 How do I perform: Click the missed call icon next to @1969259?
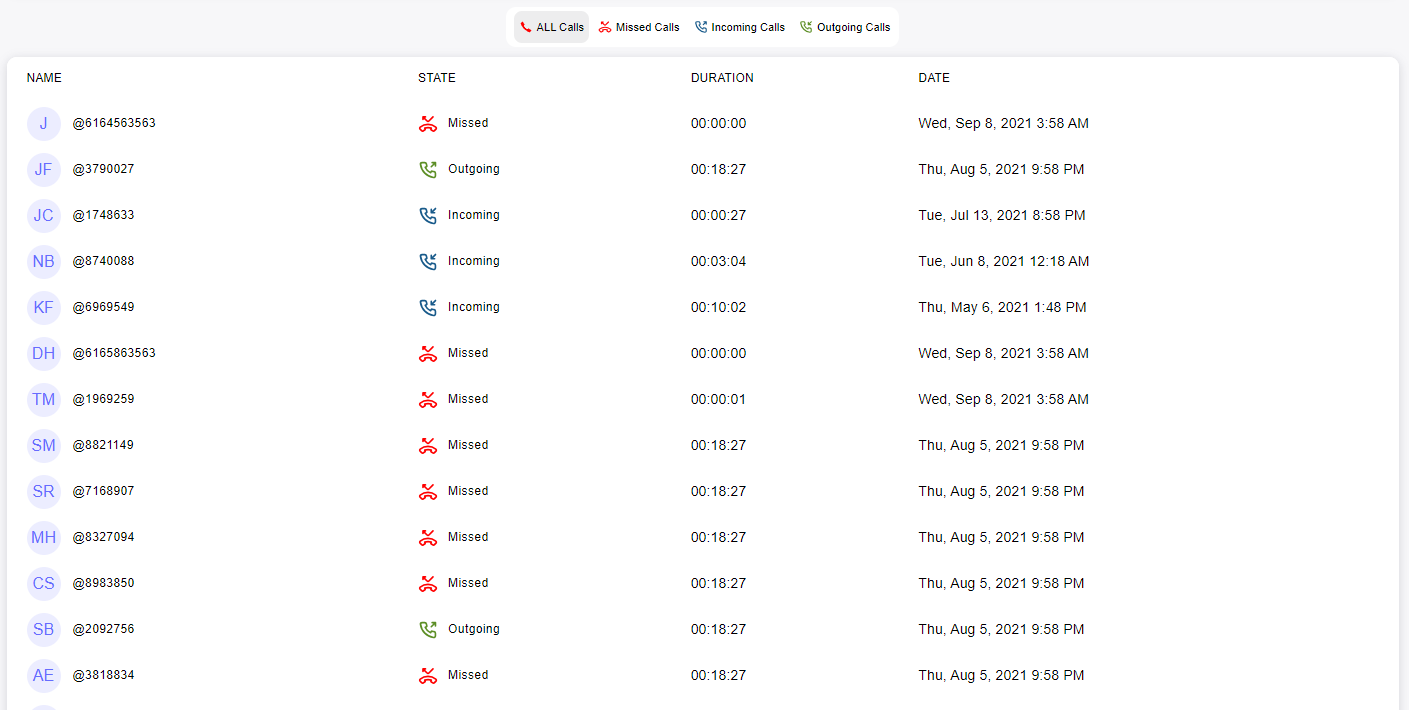pos(428,398)
